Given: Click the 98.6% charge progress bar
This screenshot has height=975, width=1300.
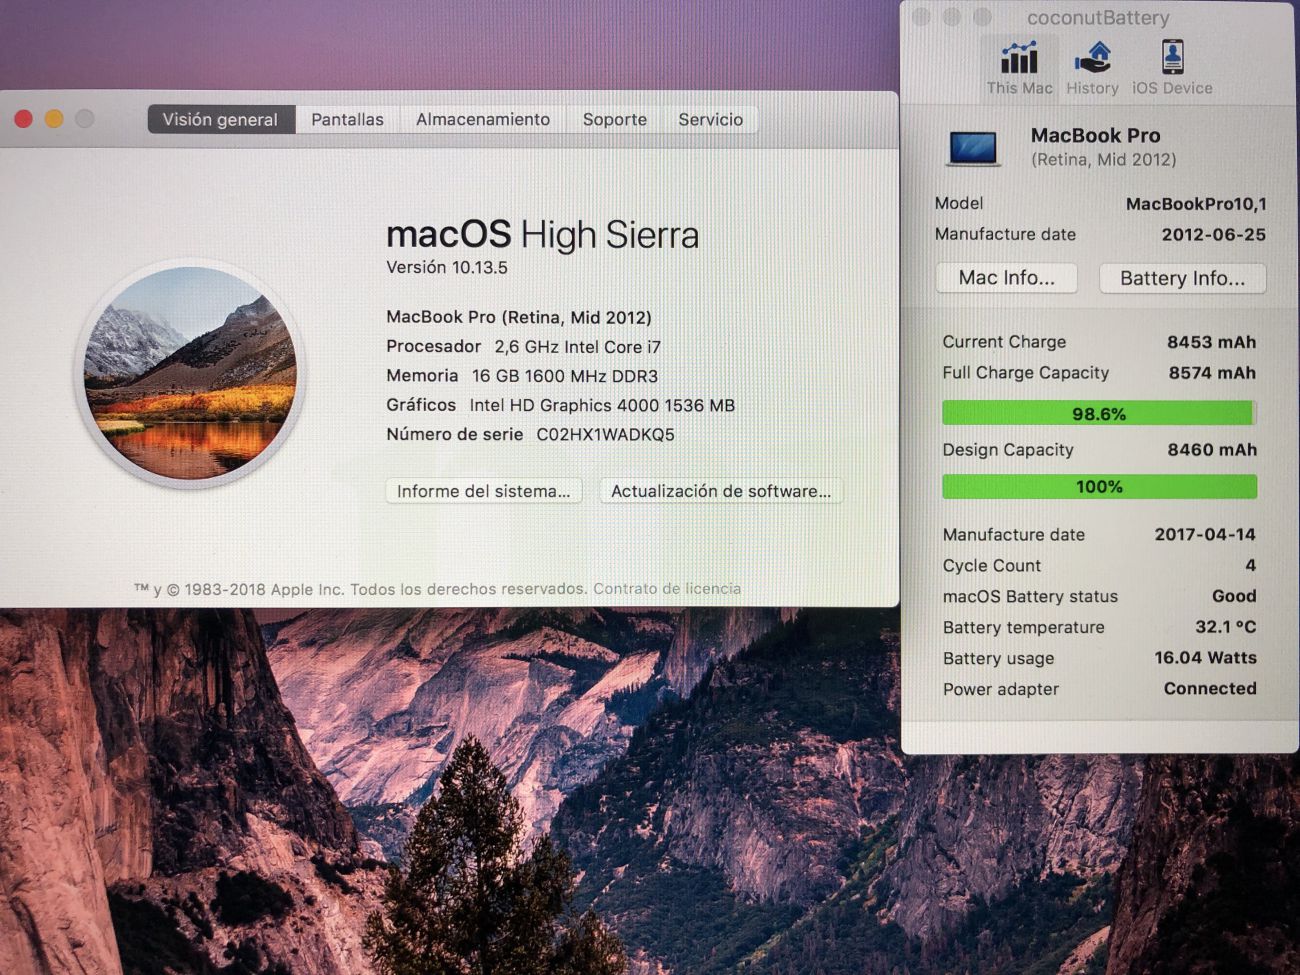Looking at the screenshot, I should (x=1098, y=414).
